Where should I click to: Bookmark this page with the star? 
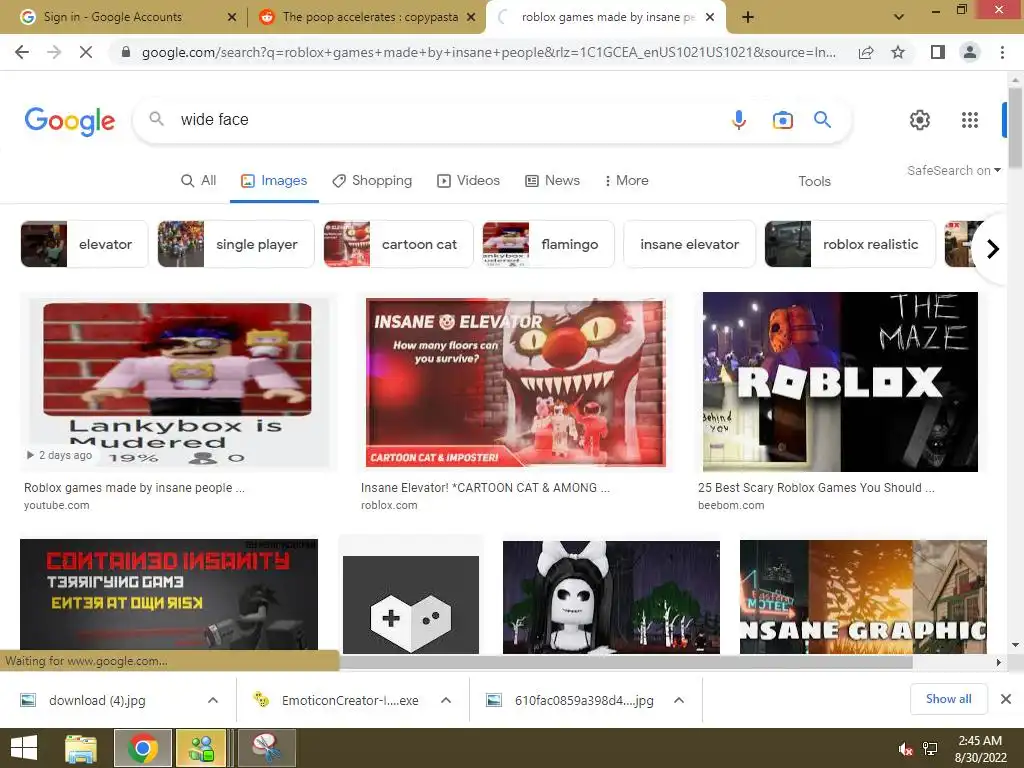click(x=898, y=52)
